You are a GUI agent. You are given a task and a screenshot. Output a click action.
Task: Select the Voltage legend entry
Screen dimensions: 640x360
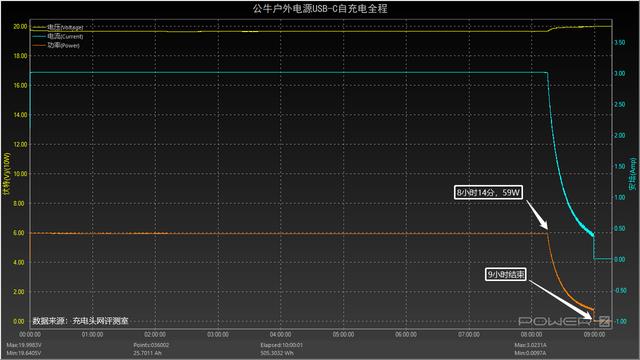click(58, 27)
